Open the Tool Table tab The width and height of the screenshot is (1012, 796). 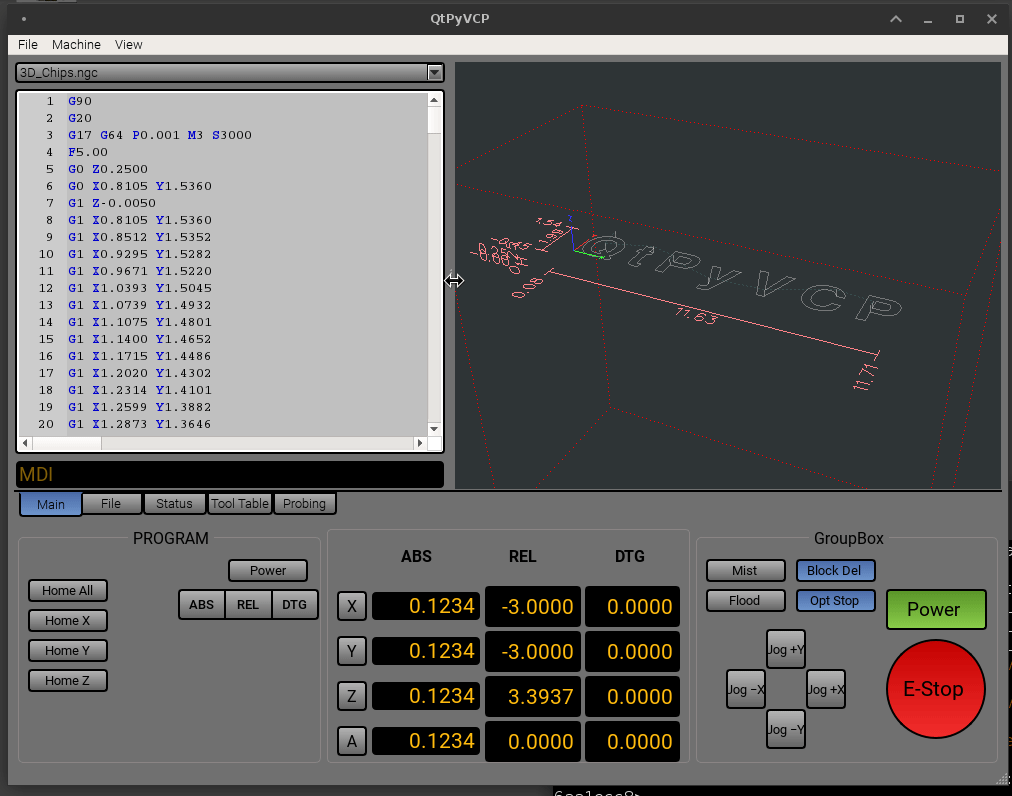(x=239, y=504)
